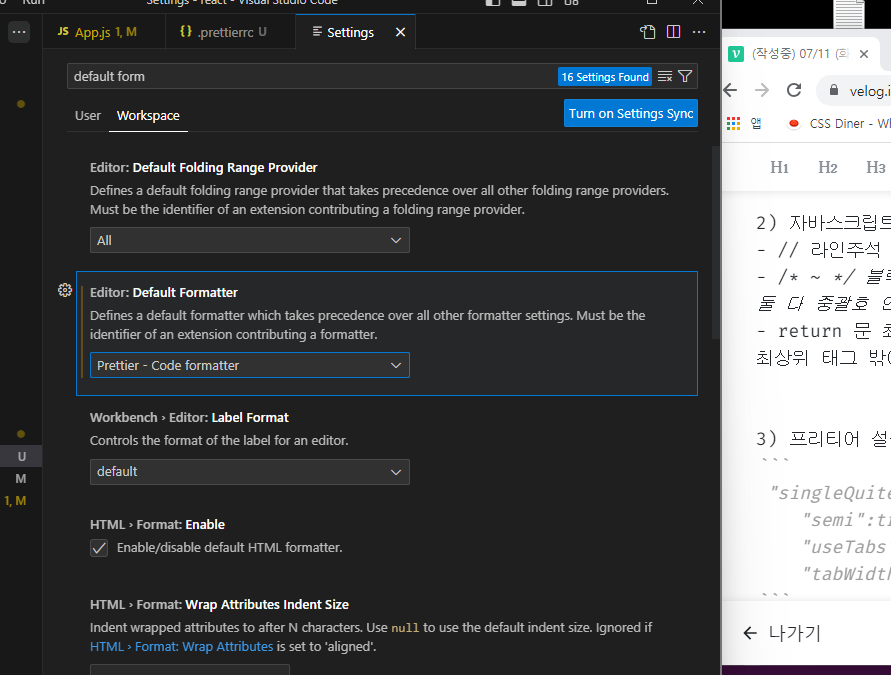Turn on Settings Sync
This screenshot has height=675, width=891.
click(x=631, y=113)
